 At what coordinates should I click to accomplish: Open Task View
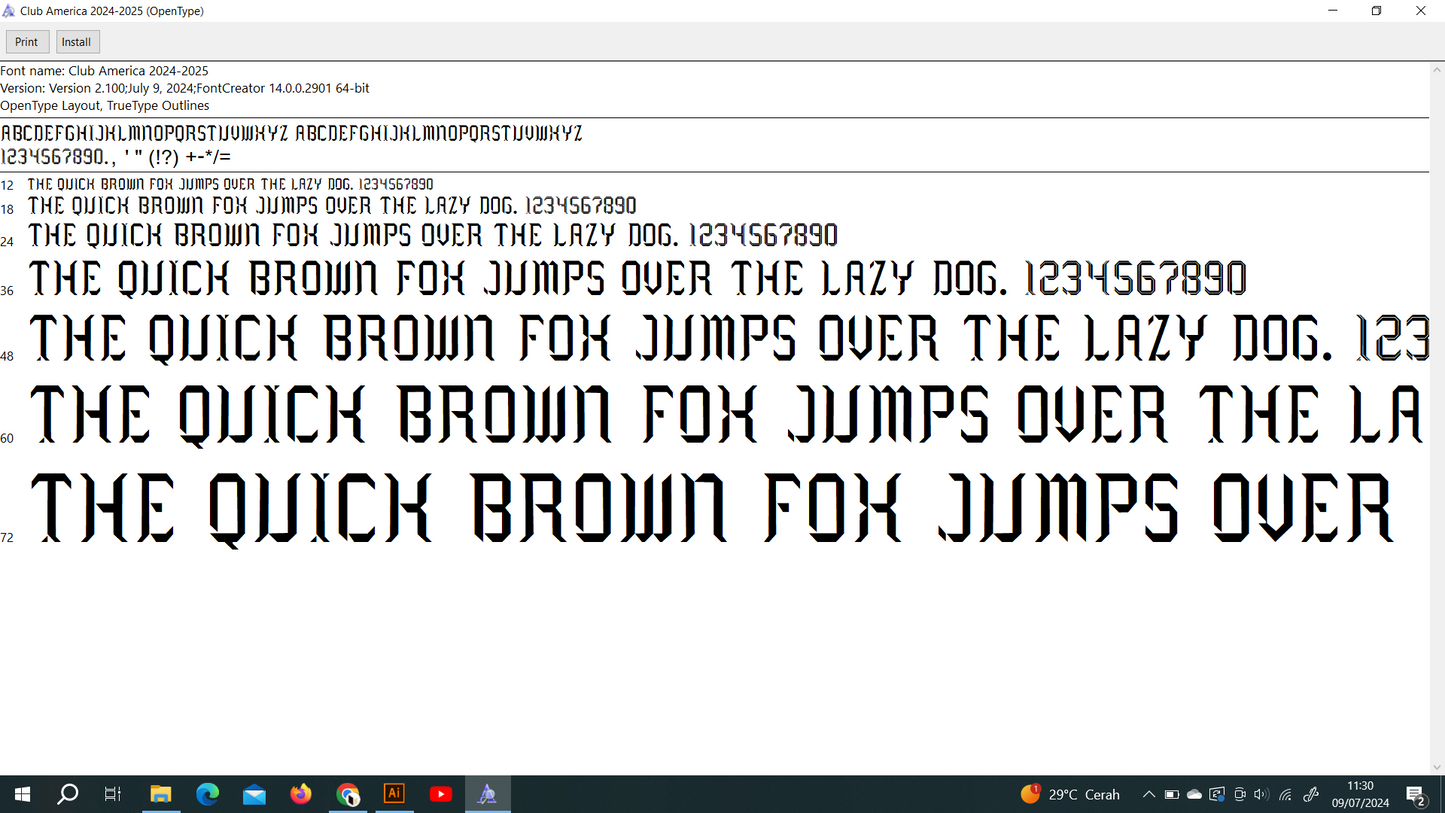(113, 794)
